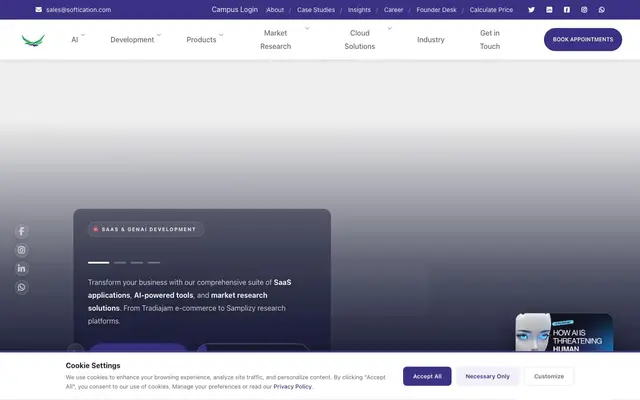This screenshot has height=400, width=640.
Task: Open the Campus Login link
Action: coord(235,9)
